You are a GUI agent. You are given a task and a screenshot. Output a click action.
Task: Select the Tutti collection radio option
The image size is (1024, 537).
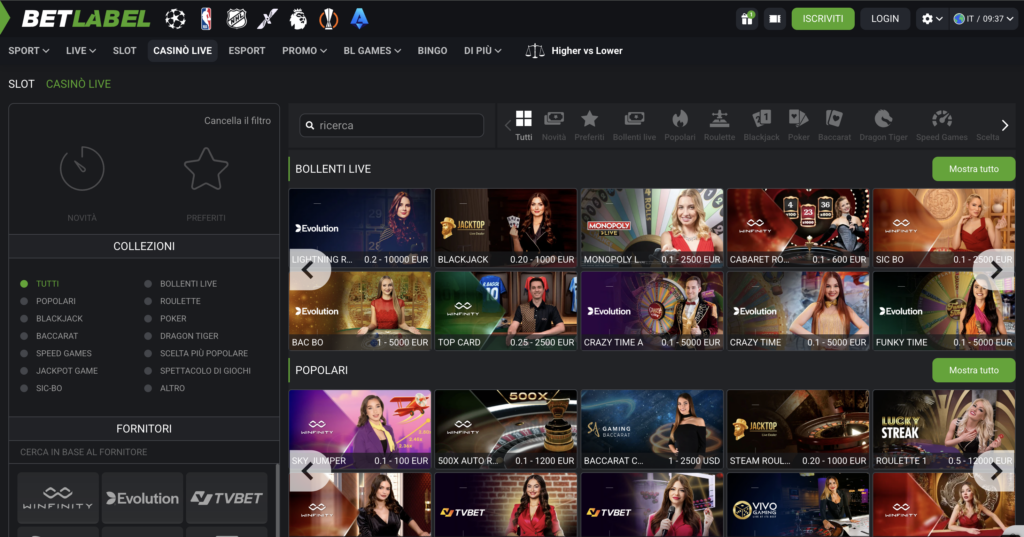[x=24, y=284]
